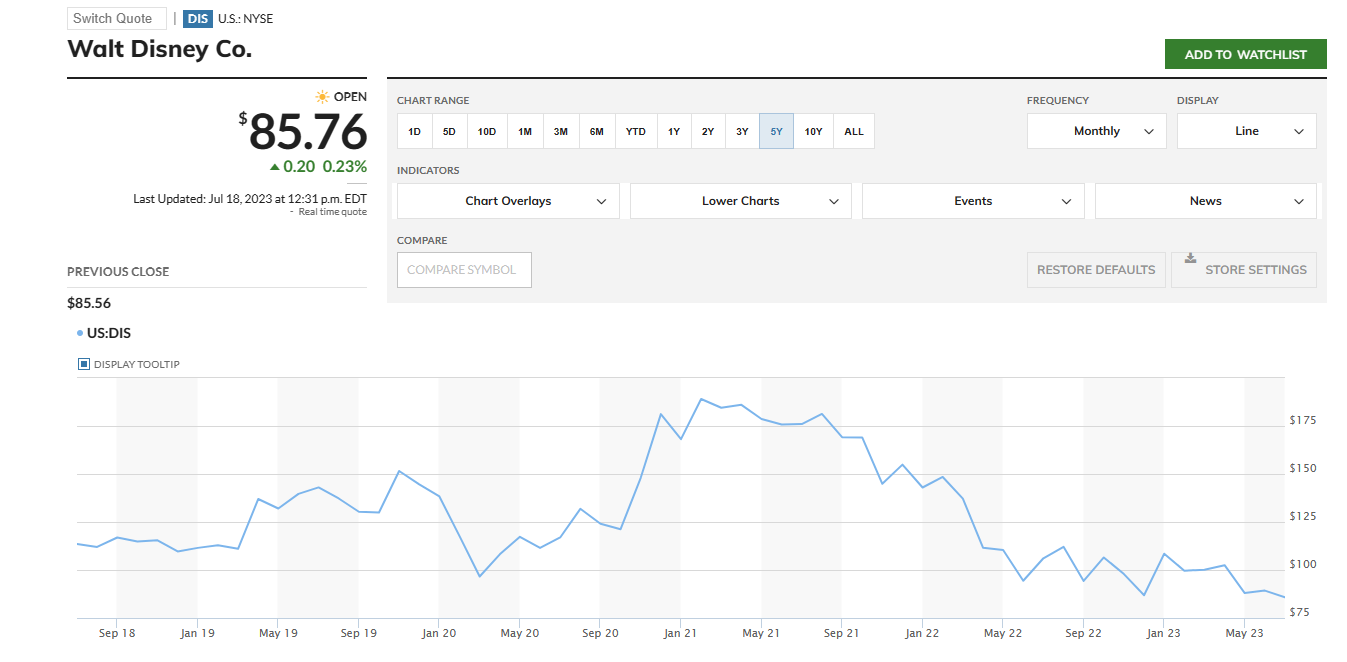Screen dimensions: 1347x662
Task: Open the Frequency Monthly dropdown
Action: coord(1096,131)
